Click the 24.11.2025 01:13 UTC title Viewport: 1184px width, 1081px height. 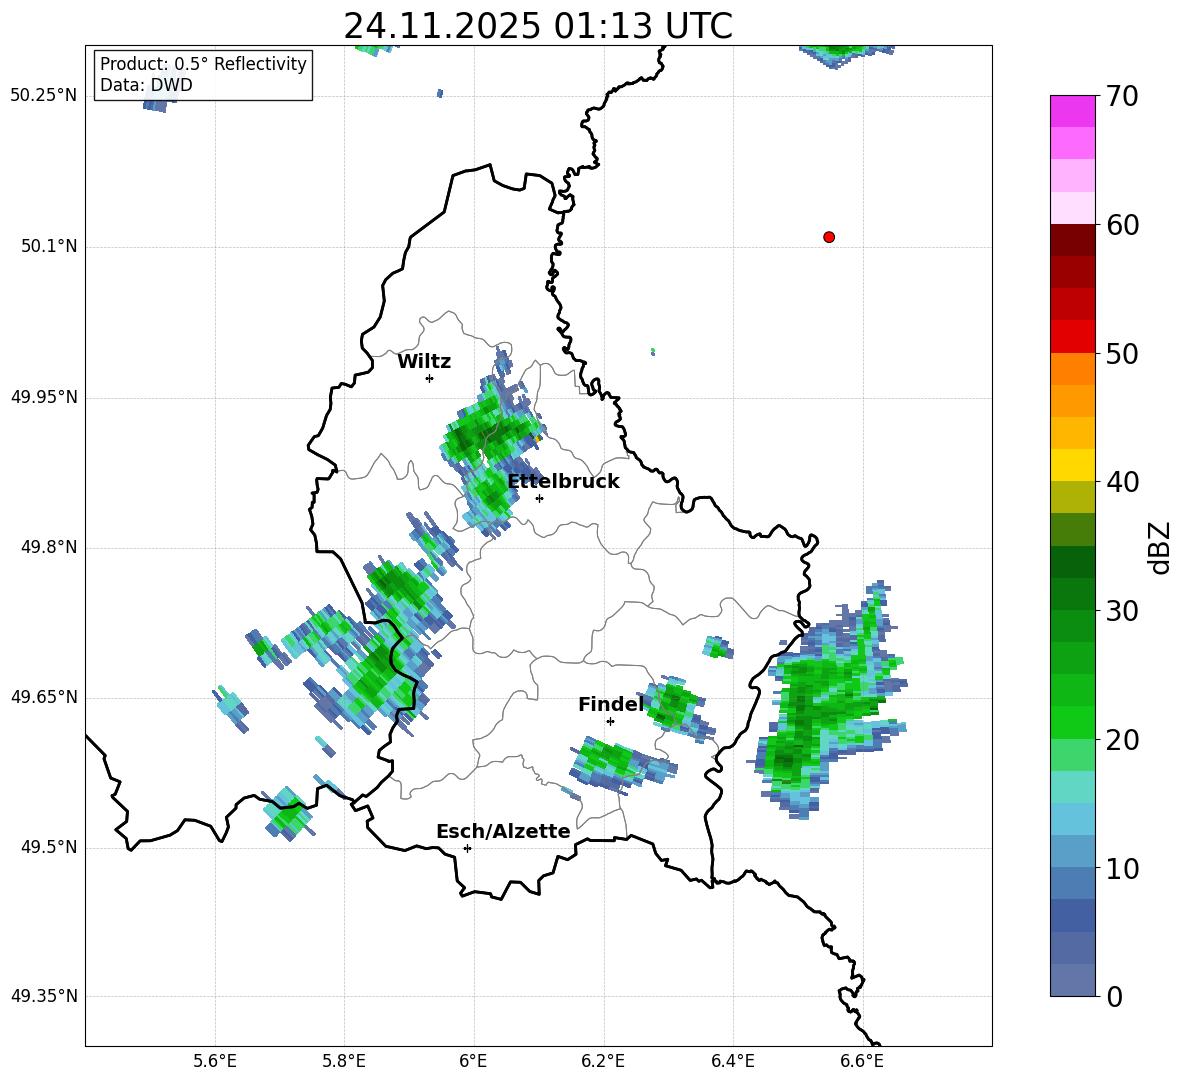click(538, 26)
